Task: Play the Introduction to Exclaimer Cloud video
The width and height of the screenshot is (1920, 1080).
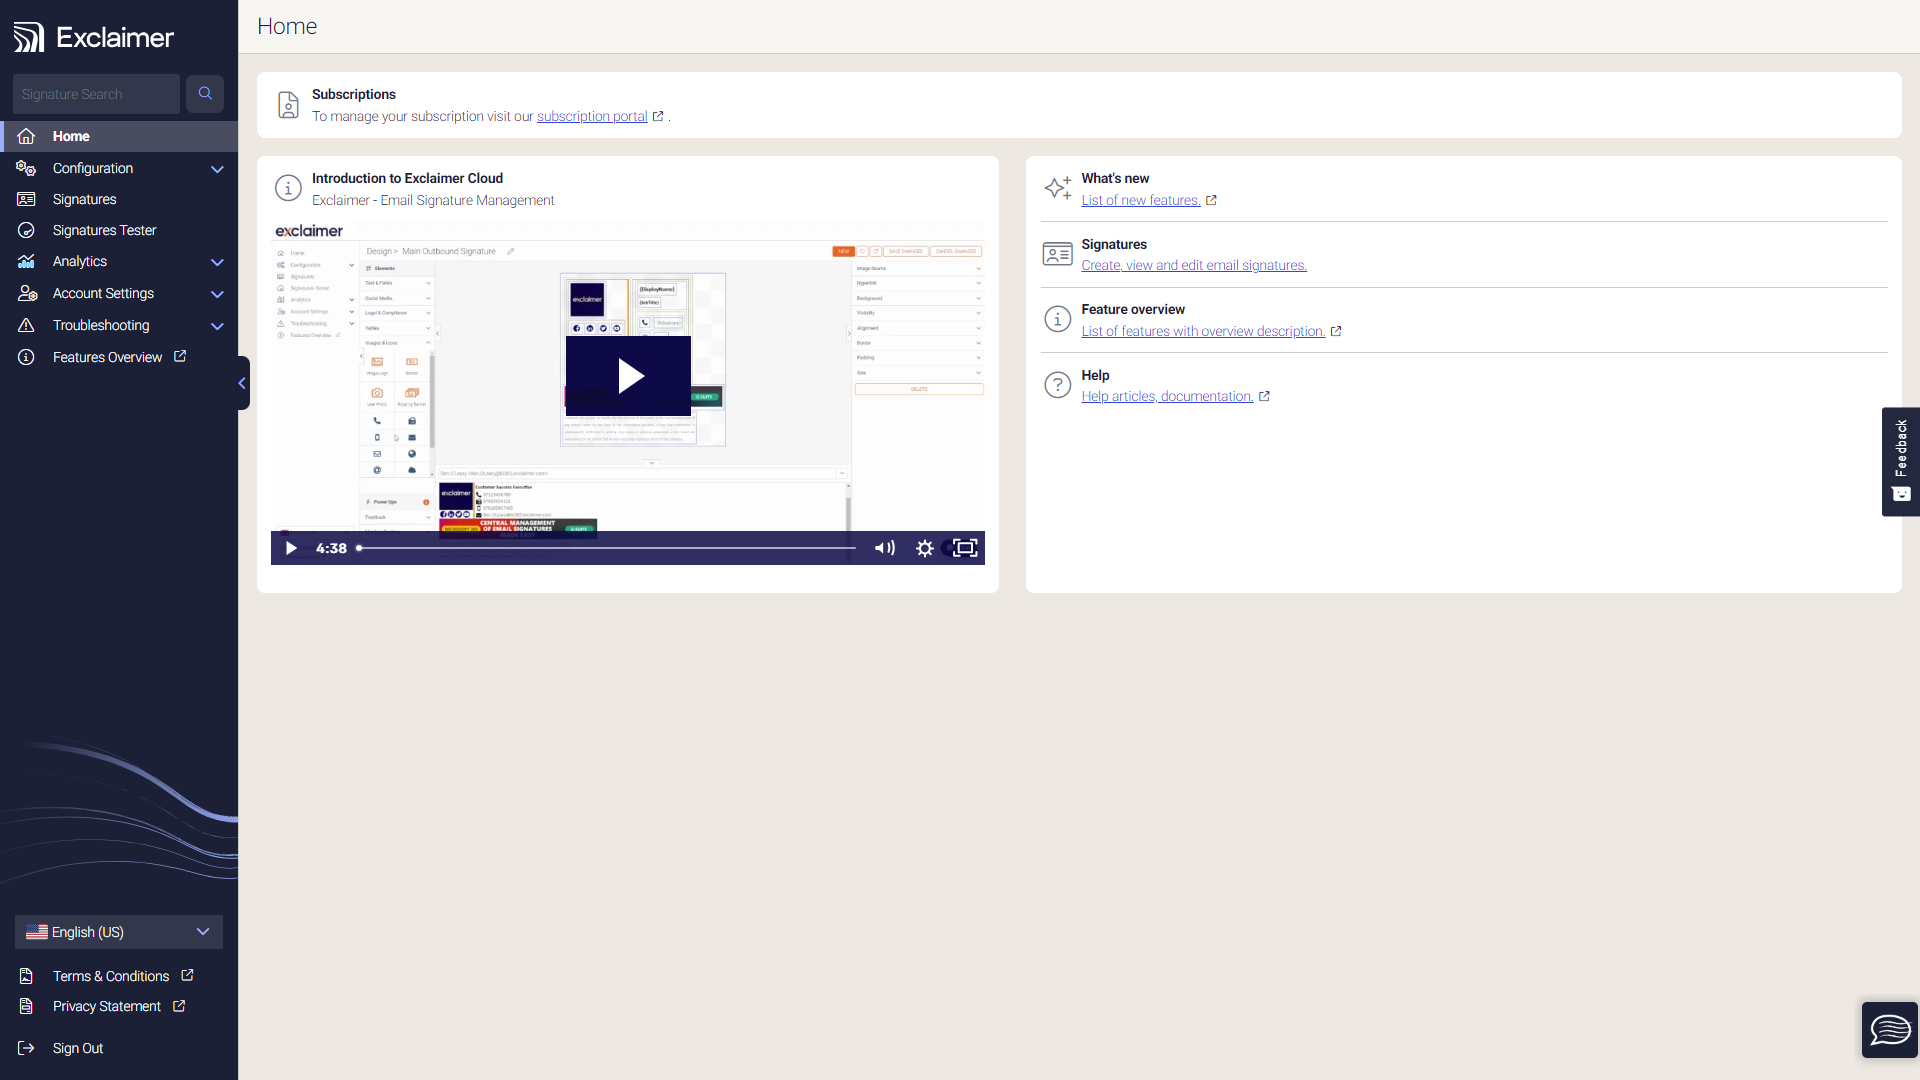Action: point(628,376)
